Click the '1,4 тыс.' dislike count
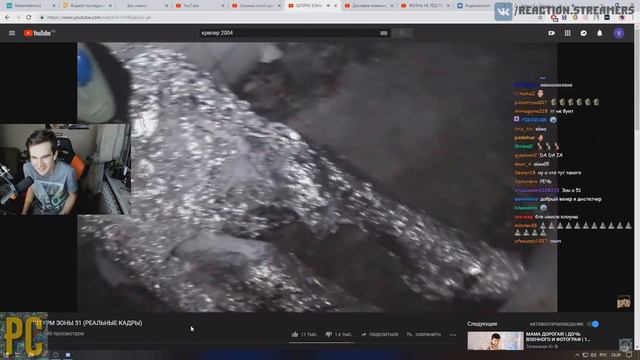 [x=343, y=334]
